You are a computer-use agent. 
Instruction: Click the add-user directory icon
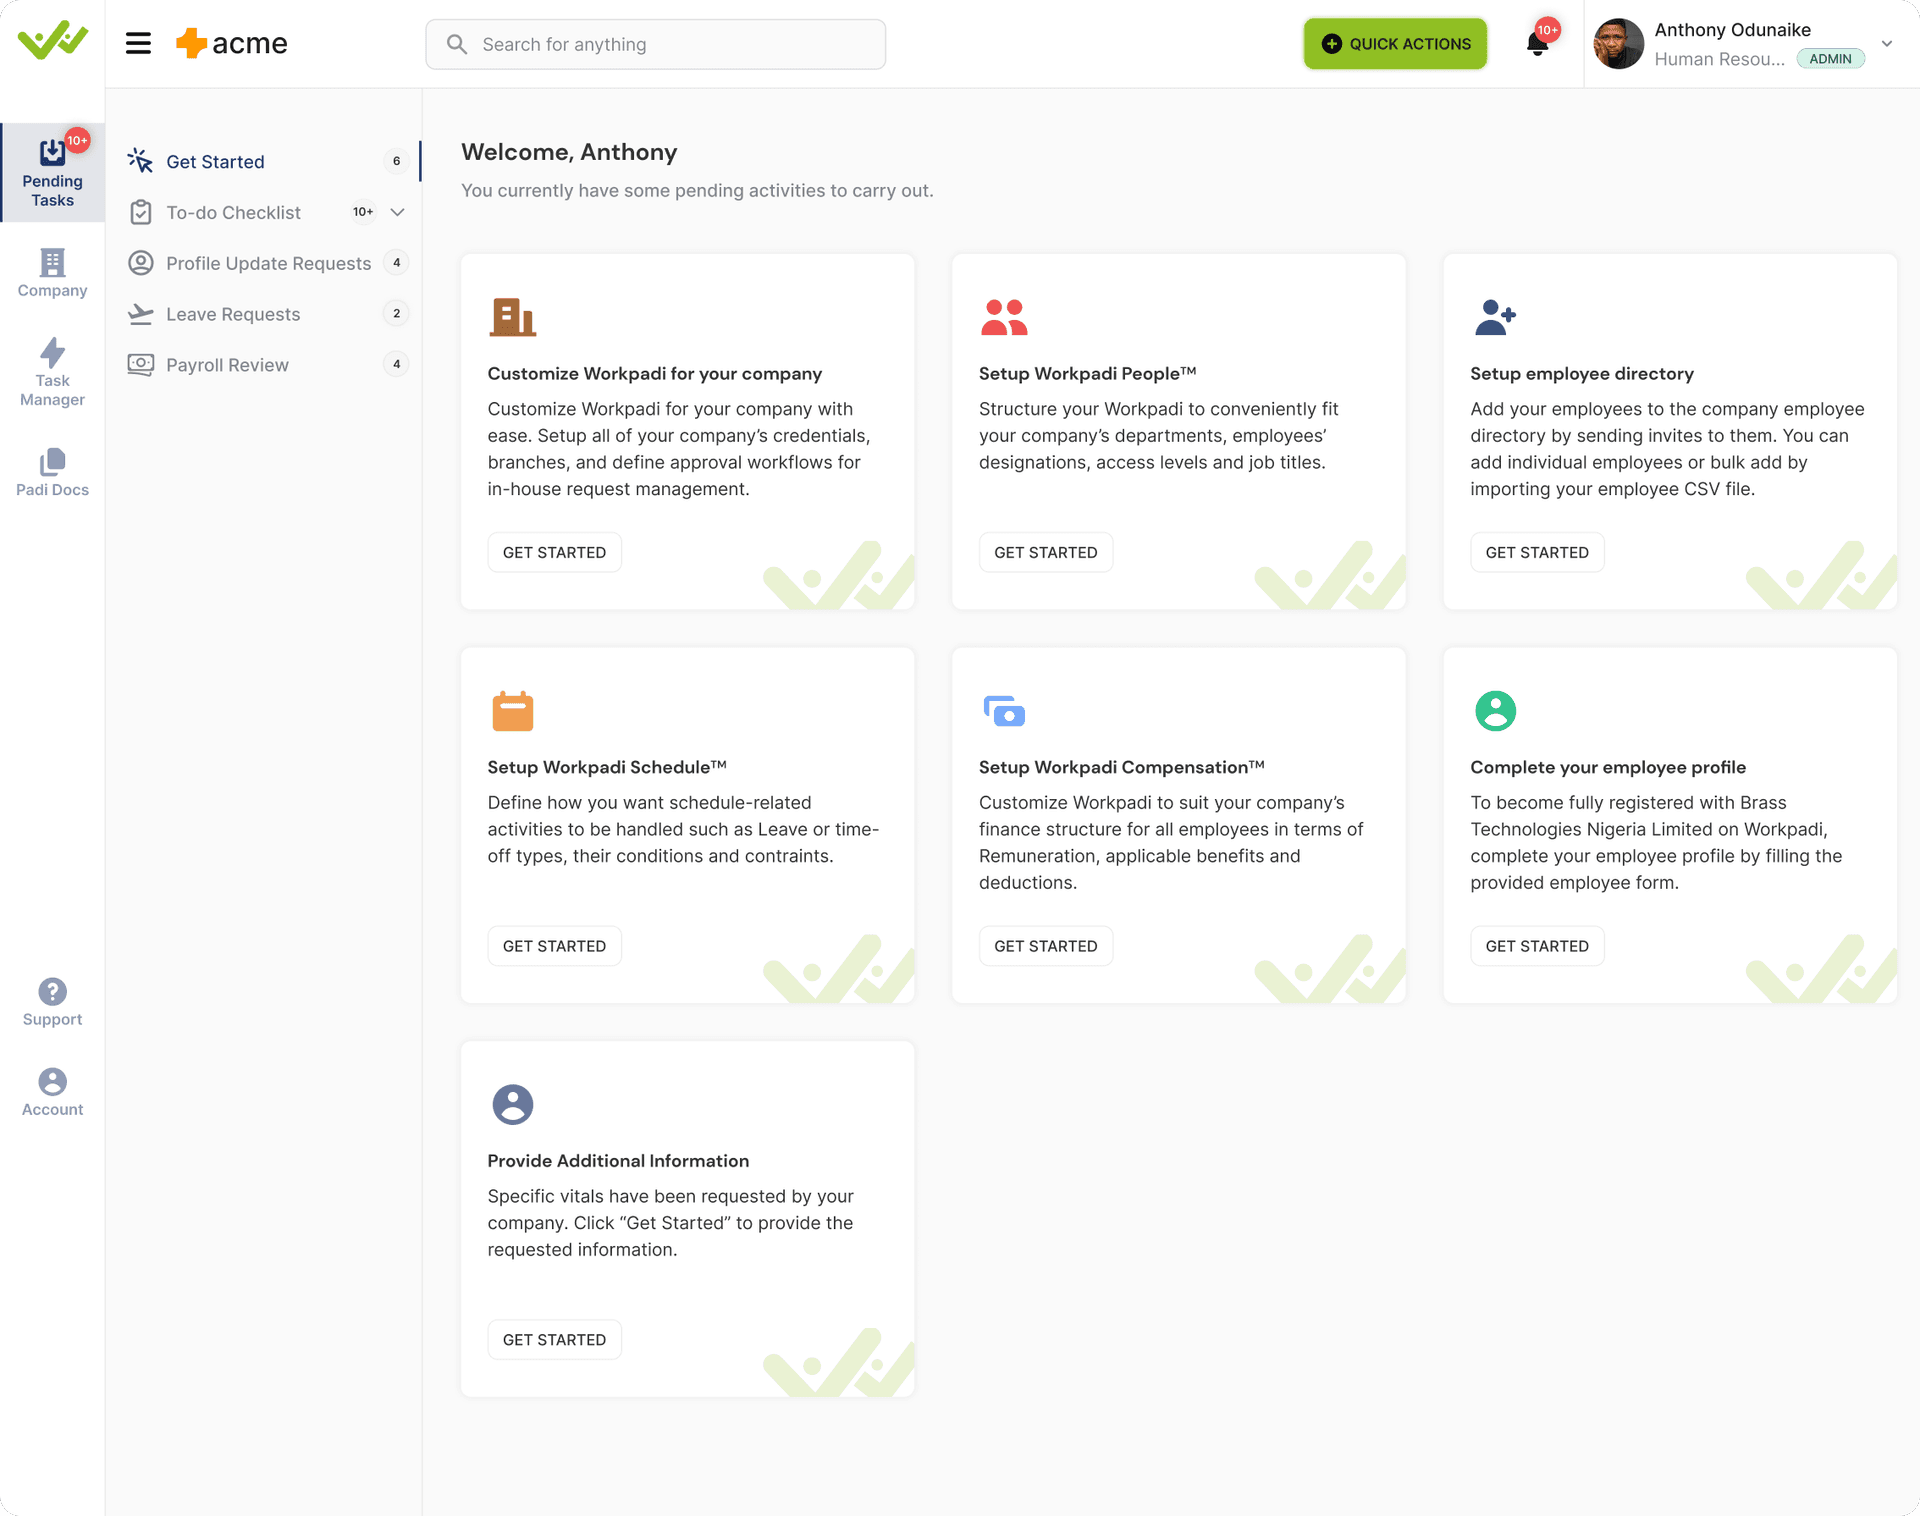pos(1496,317)
